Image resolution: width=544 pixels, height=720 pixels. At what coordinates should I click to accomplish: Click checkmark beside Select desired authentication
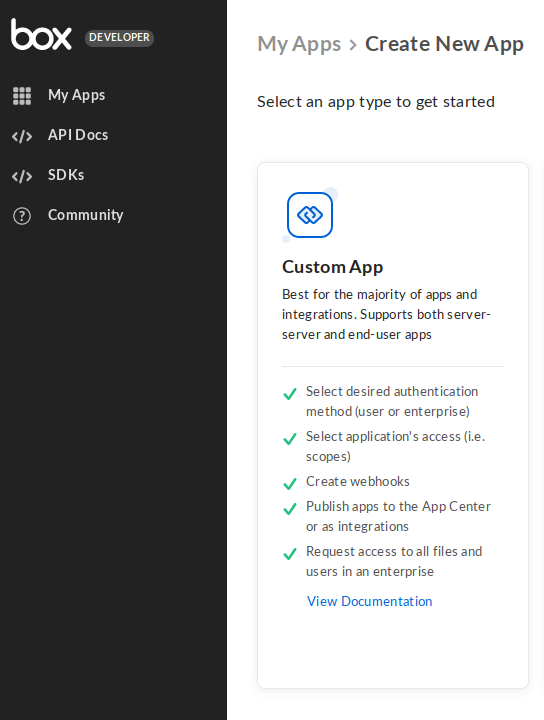point(290,394)
